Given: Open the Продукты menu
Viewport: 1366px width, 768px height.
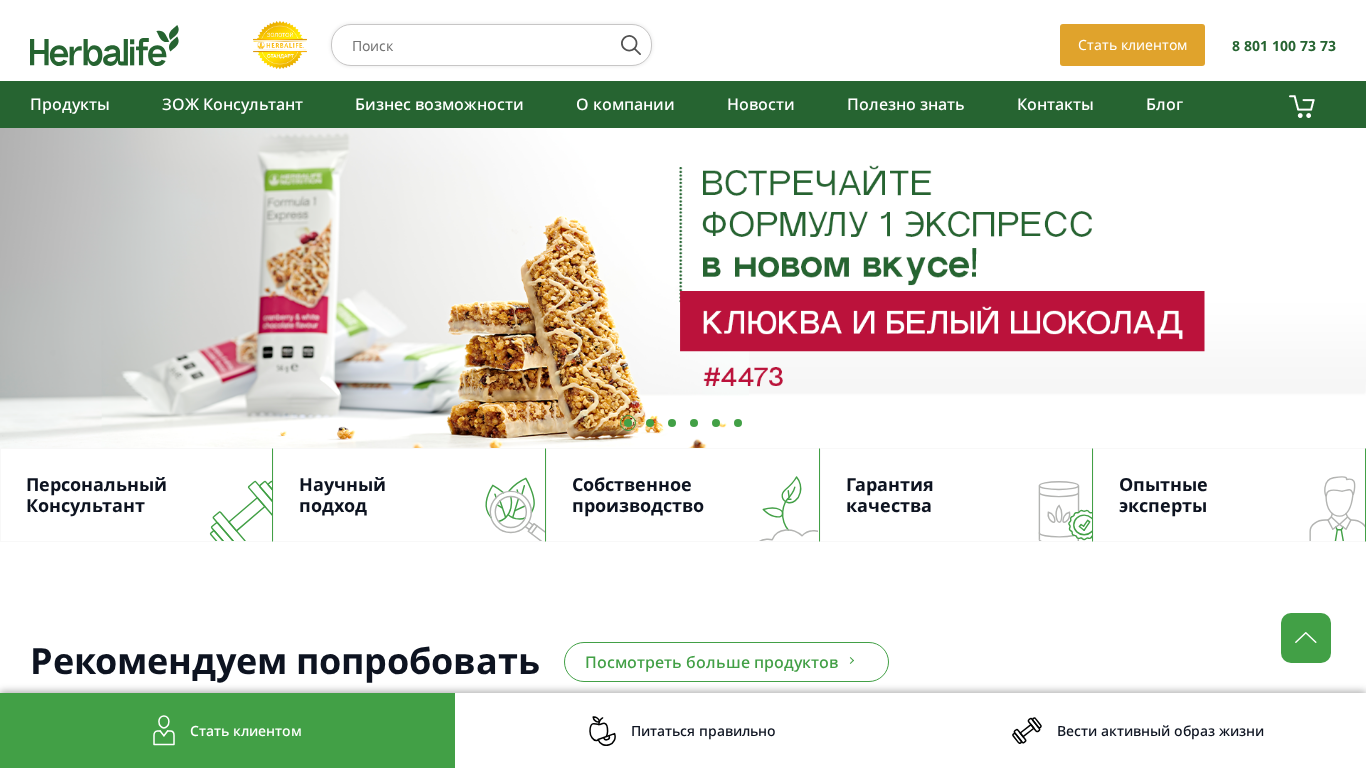Looking at the screenshot, I should point(70,104).
